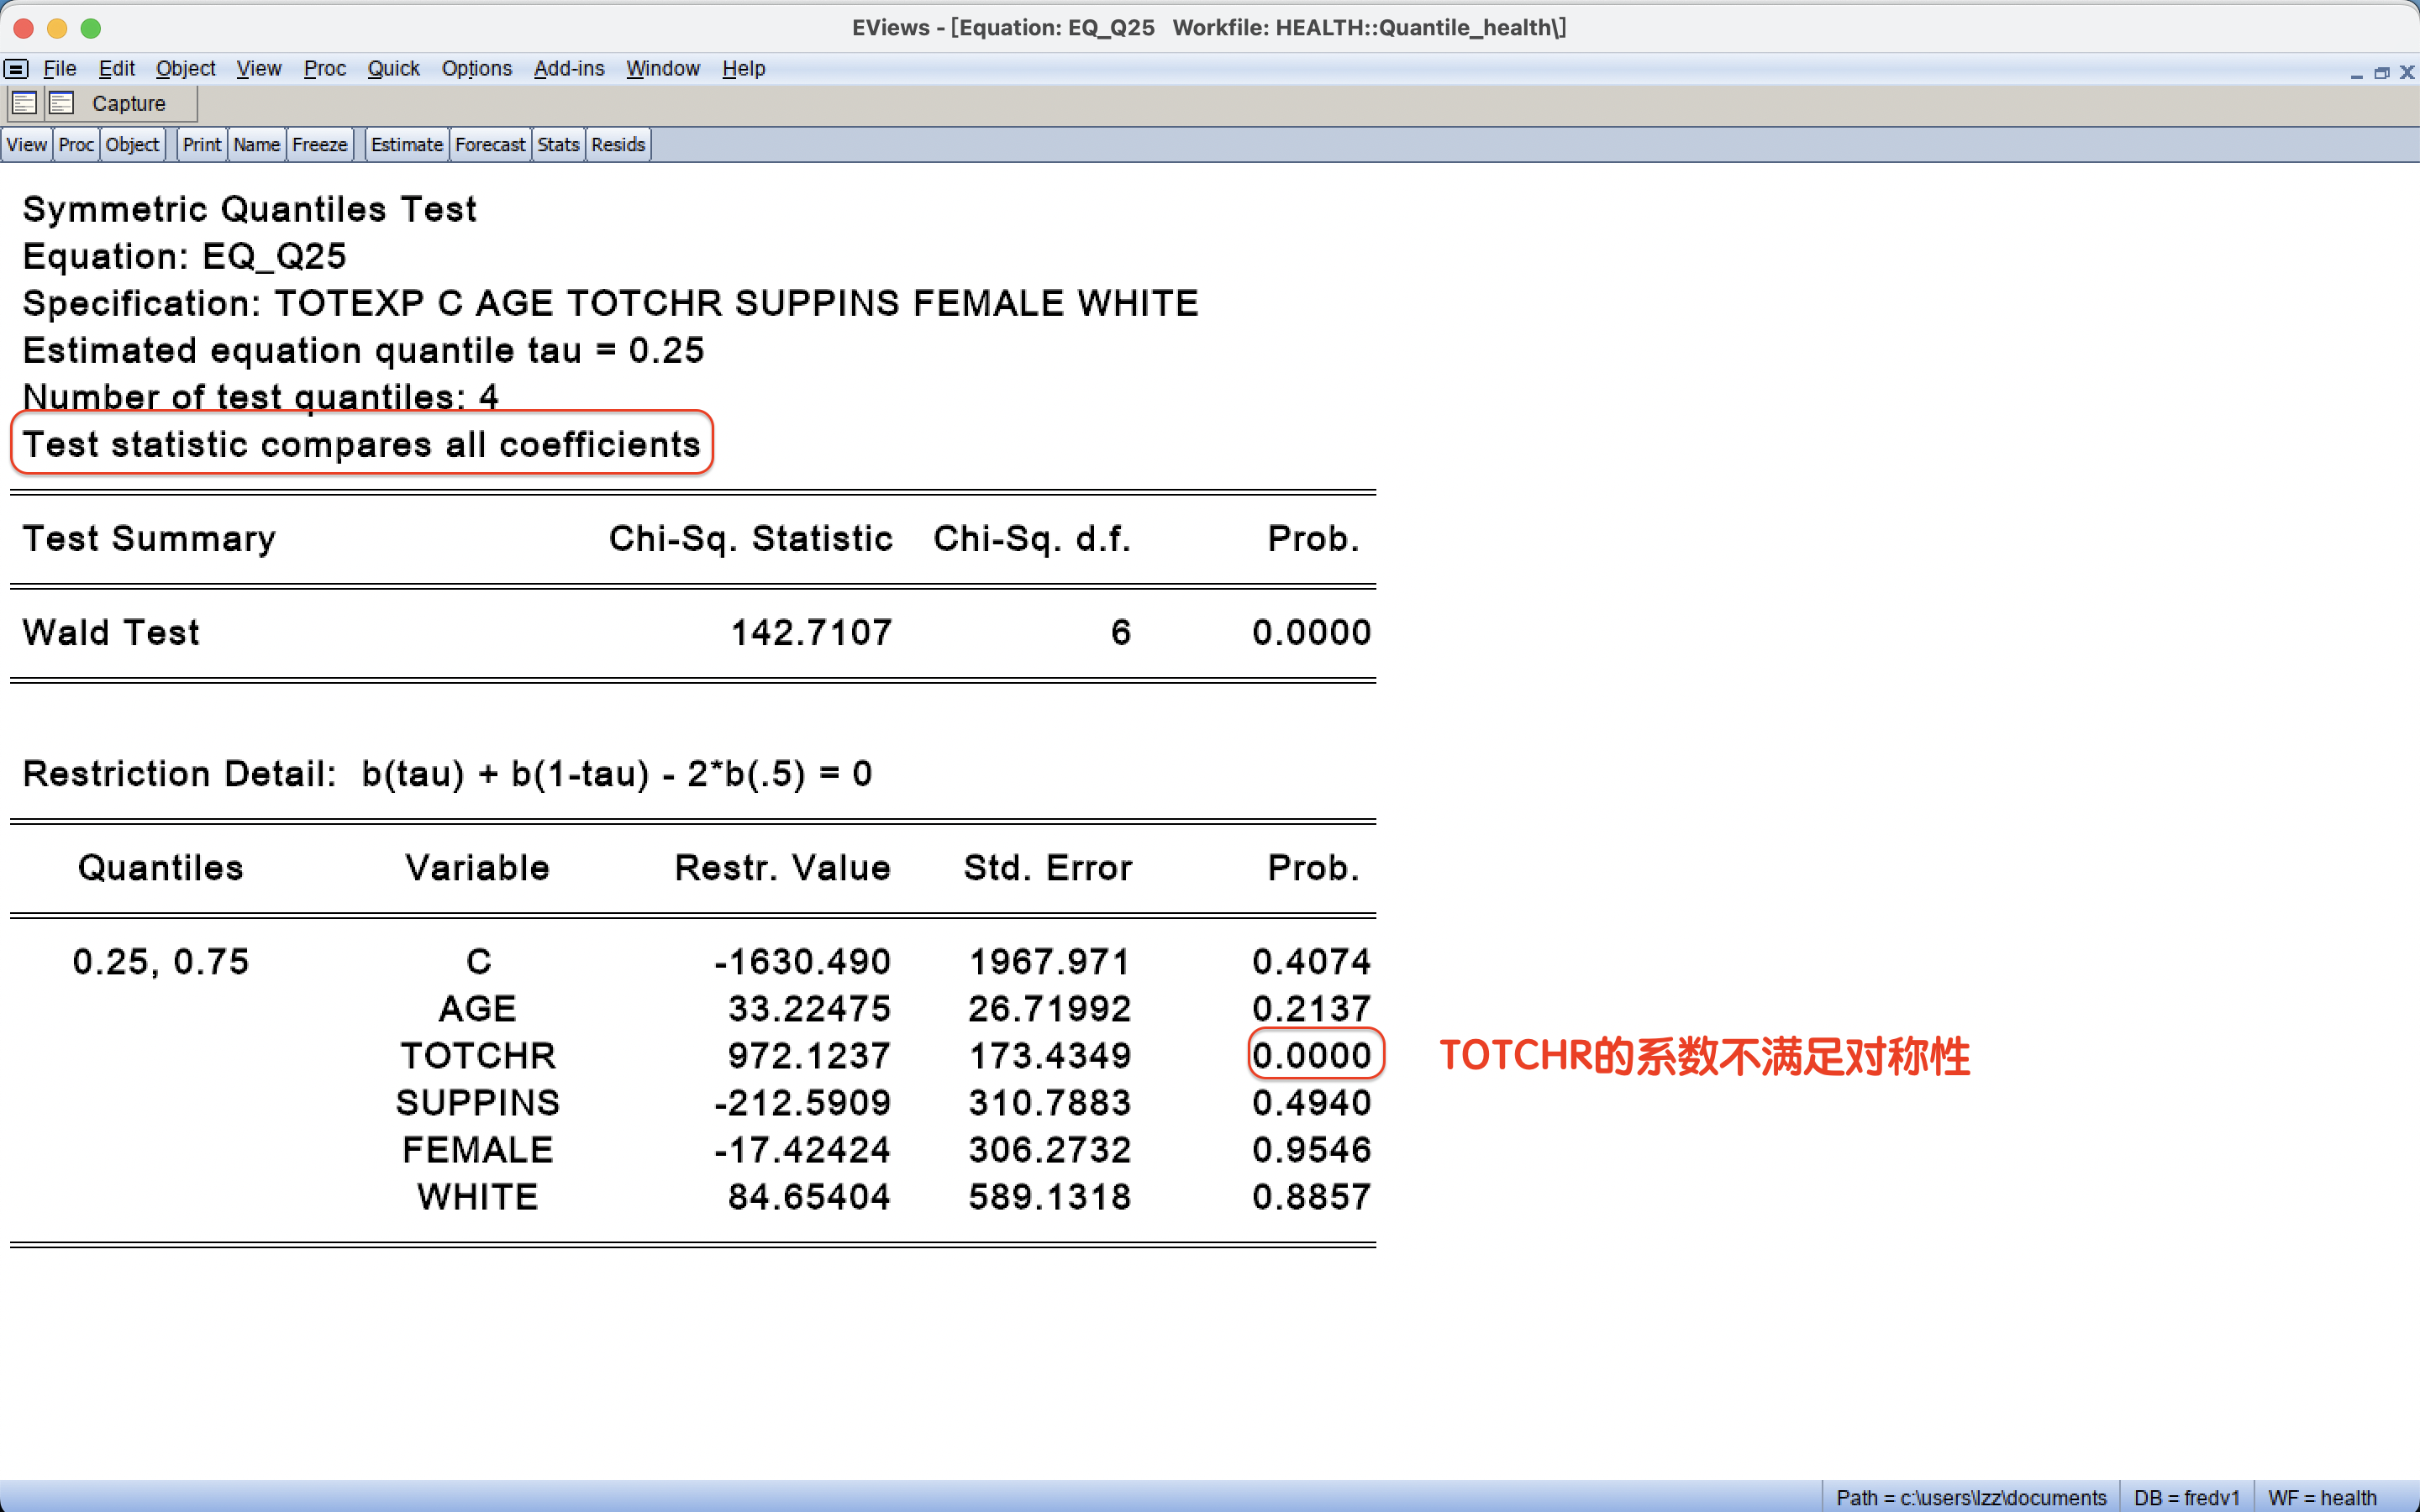Image resolution: width=2420 pixels, height=1512 pixels.
Task: Close the equation window with X icon
Action: (x=2406, y=73)
